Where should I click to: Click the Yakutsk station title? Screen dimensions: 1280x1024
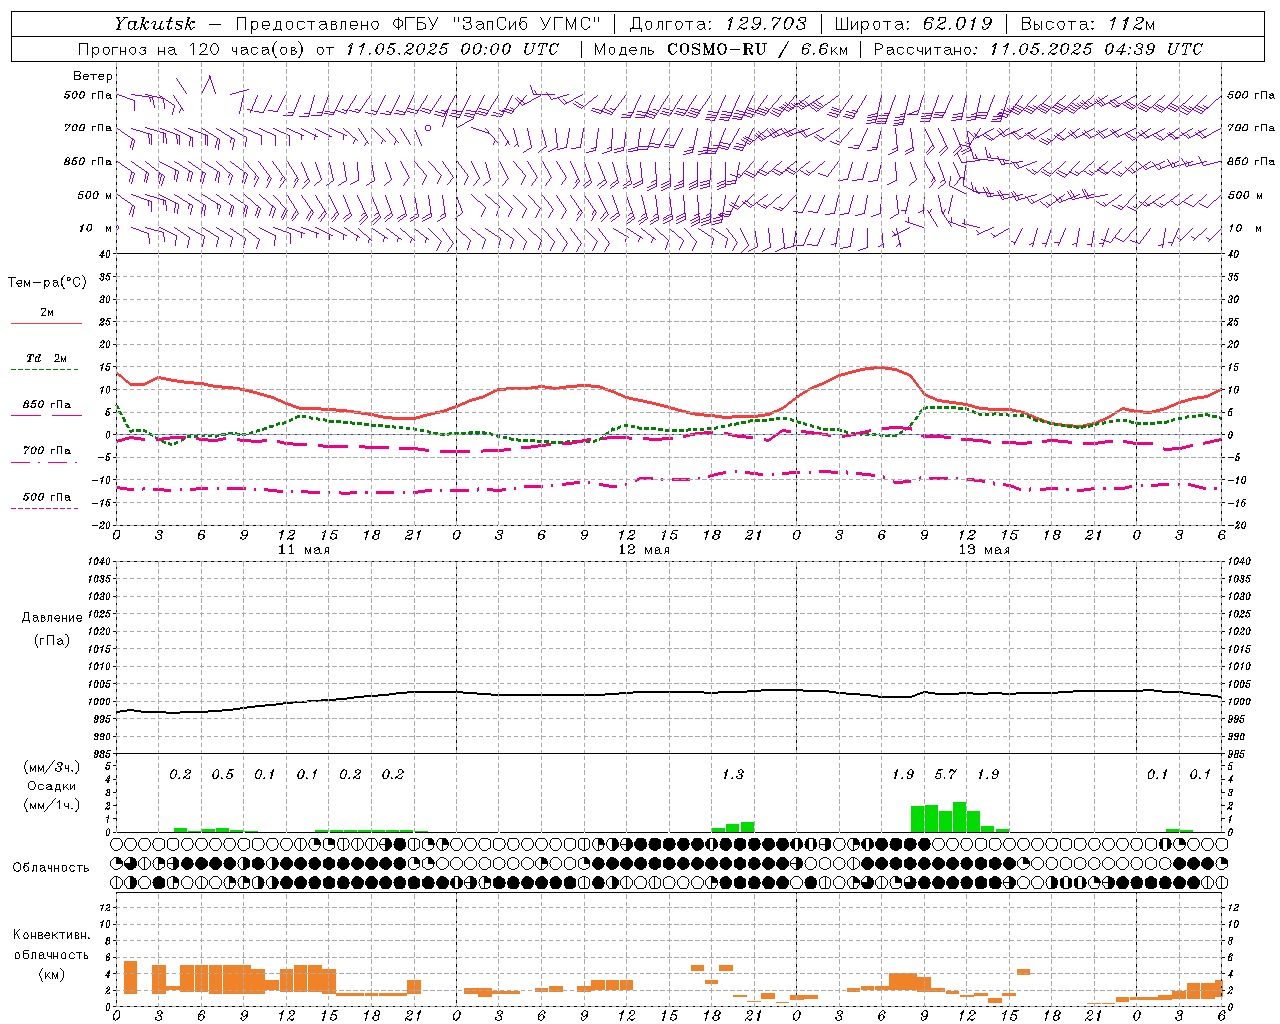click(154, 24)
